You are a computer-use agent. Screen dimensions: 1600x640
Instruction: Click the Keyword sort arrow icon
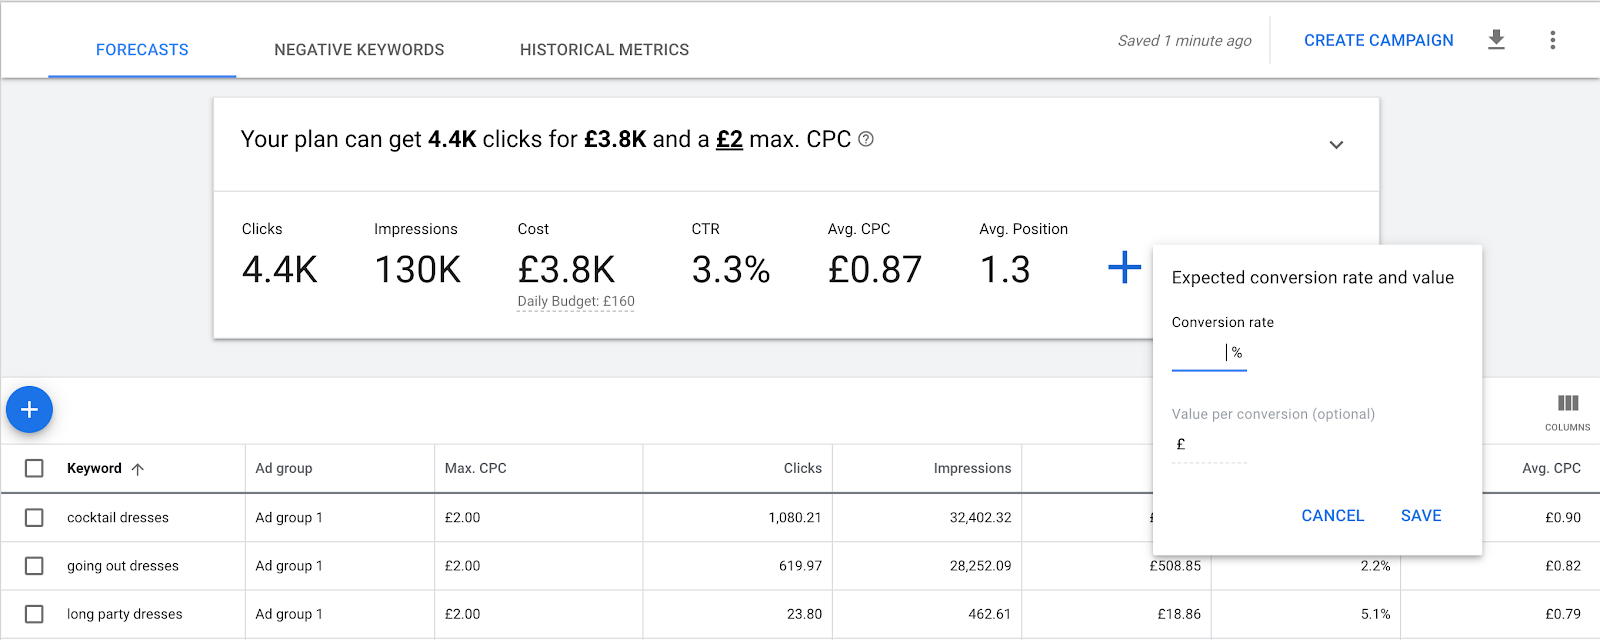(x=138, y=469)
